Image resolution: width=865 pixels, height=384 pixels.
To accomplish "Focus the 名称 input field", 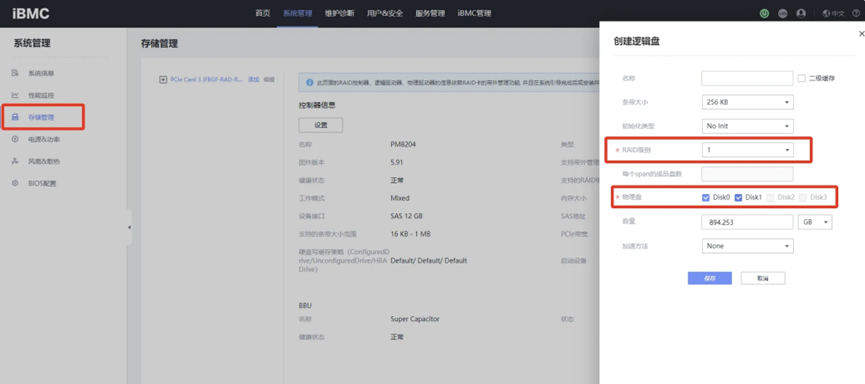I will (747, 78).
